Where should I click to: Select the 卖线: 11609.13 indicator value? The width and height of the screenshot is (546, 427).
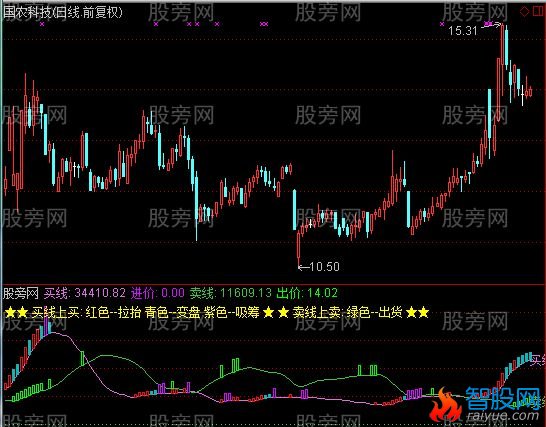pos(230,293)
